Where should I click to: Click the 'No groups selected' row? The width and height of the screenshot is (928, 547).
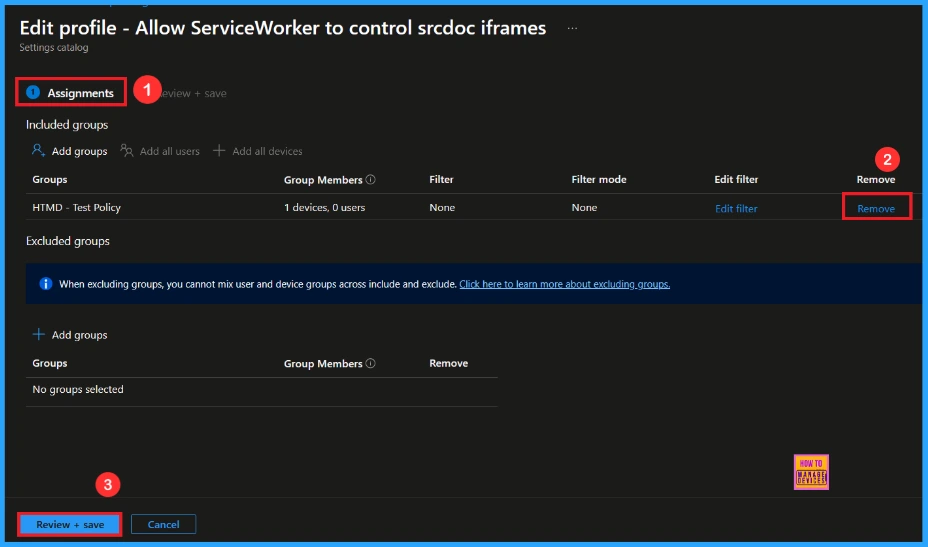(x=262, y=390)
